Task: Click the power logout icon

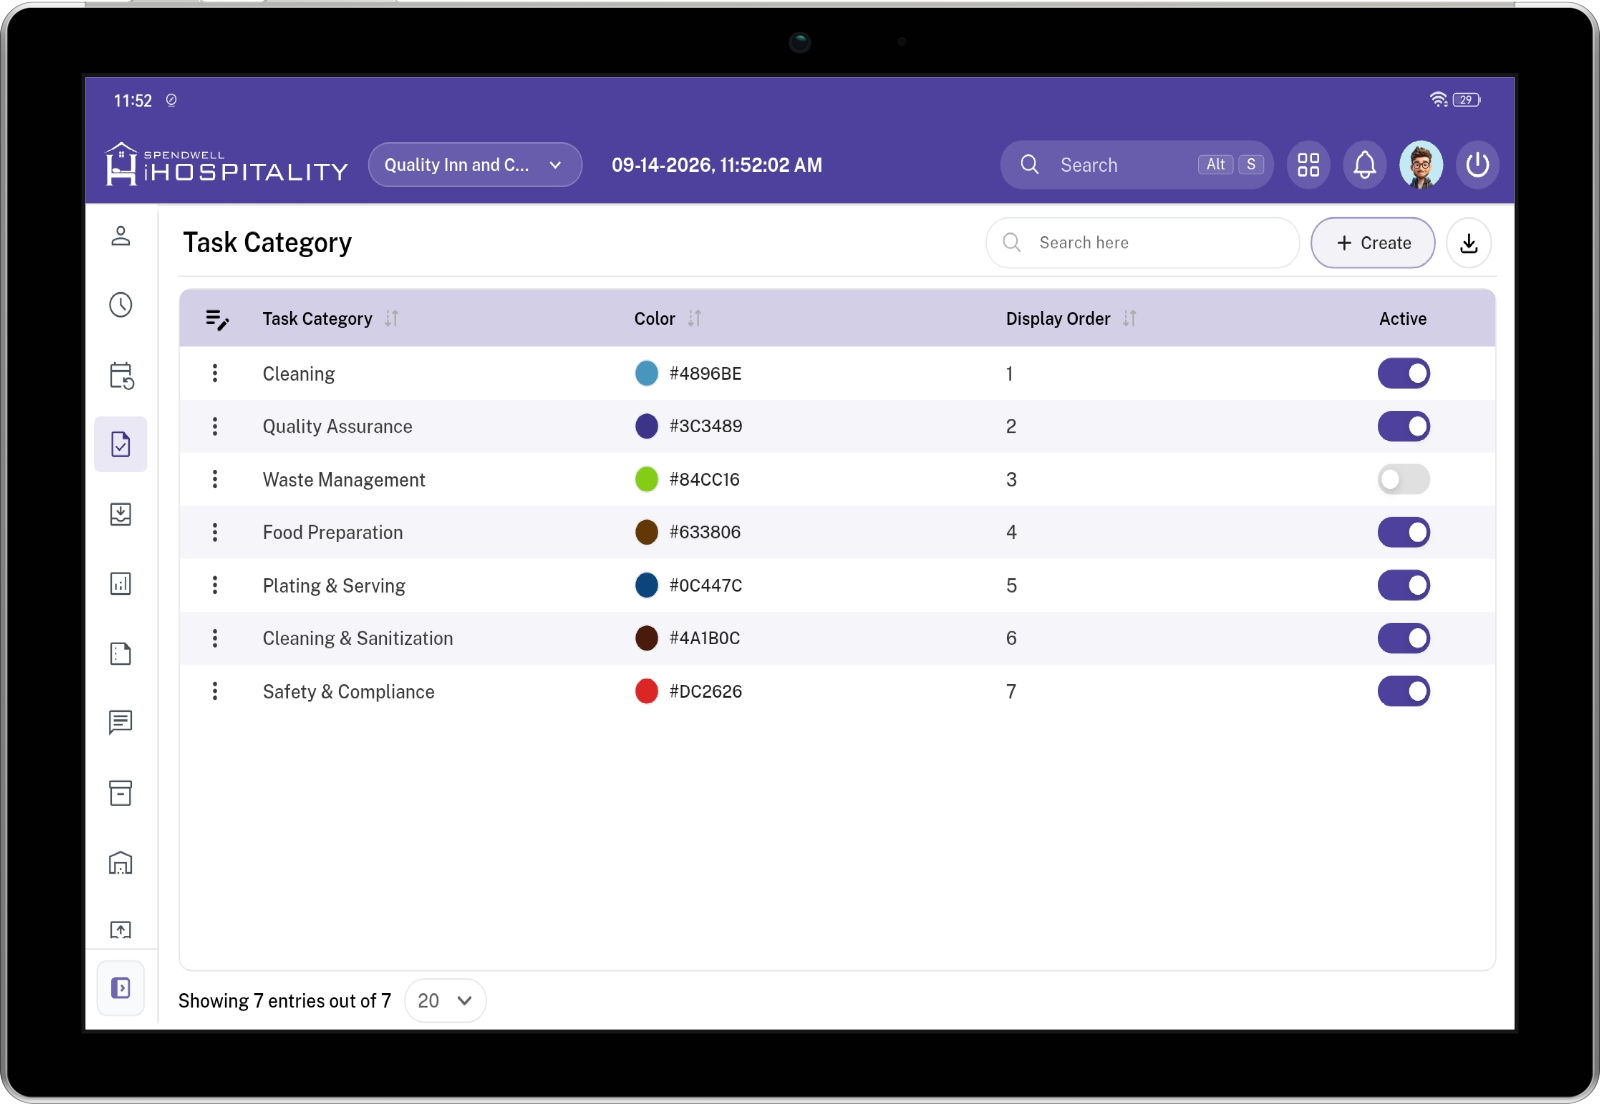Action: pos(1478,165)
